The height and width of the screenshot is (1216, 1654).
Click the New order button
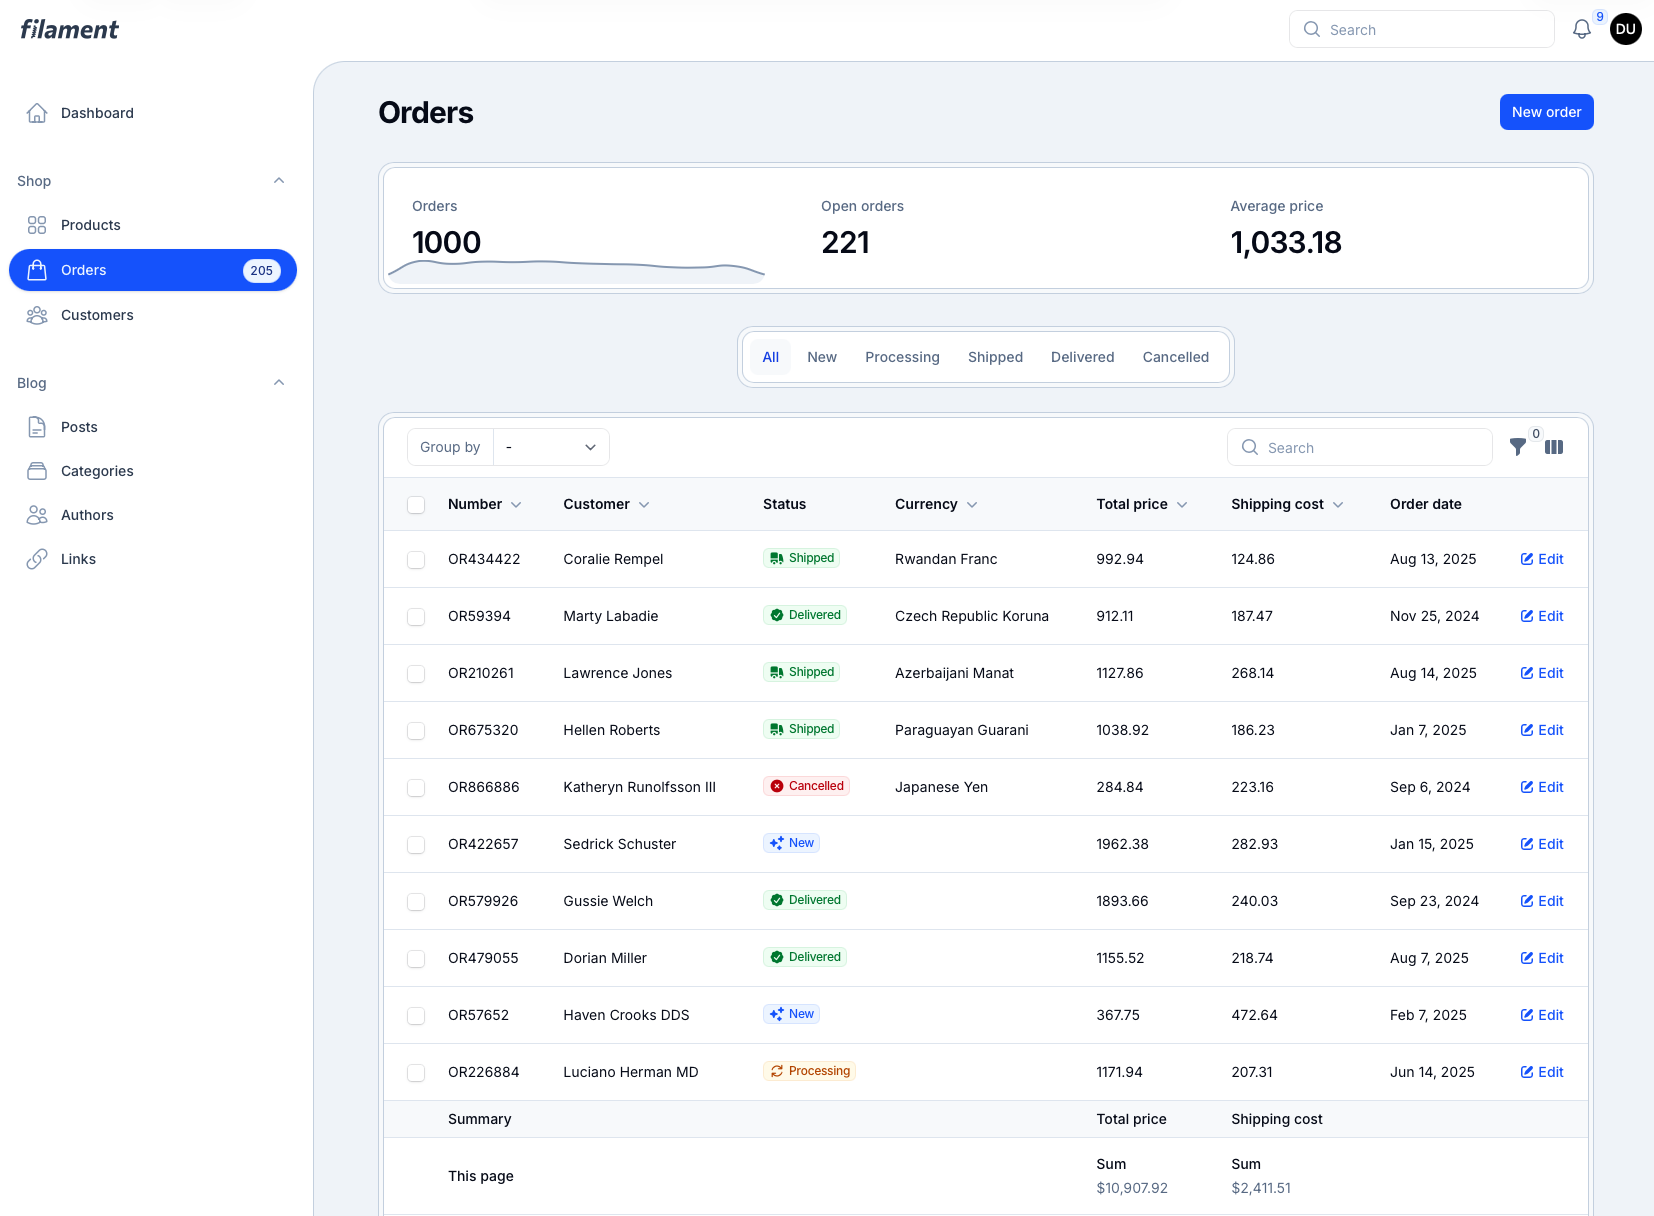[x=1546, y=112]
